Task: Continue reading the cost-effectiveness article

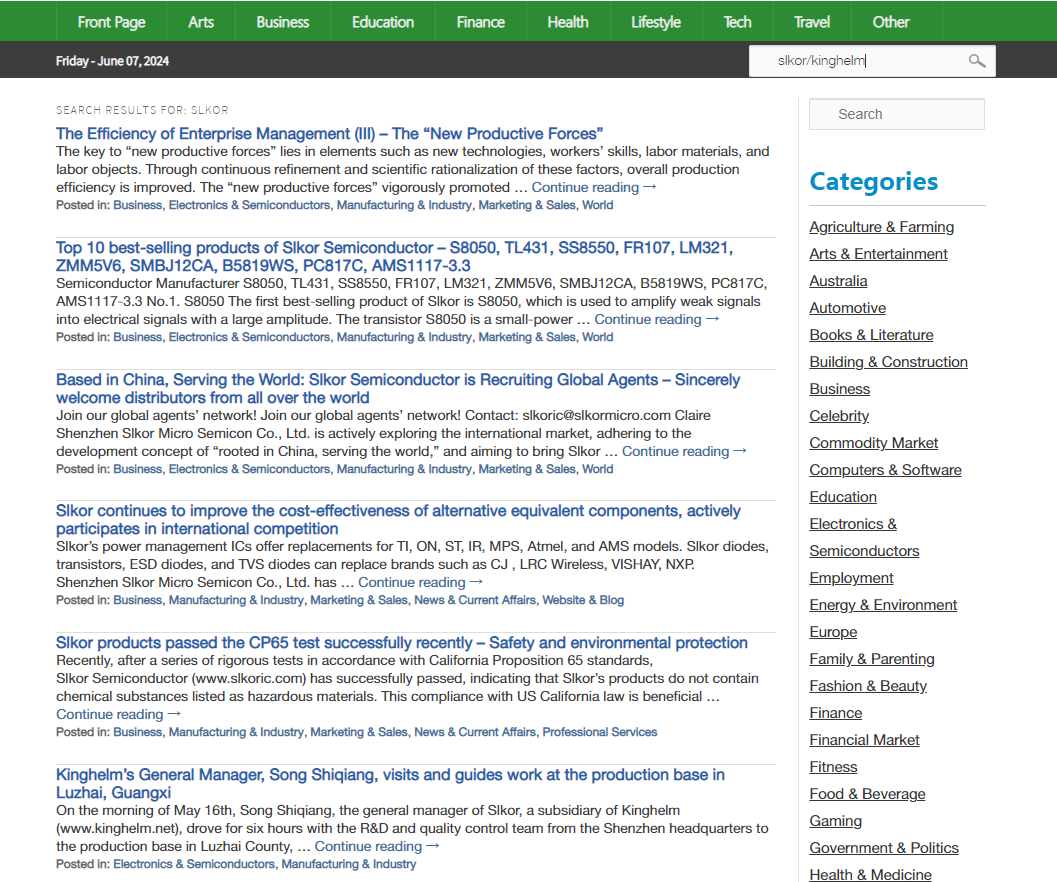Action: 420,582
